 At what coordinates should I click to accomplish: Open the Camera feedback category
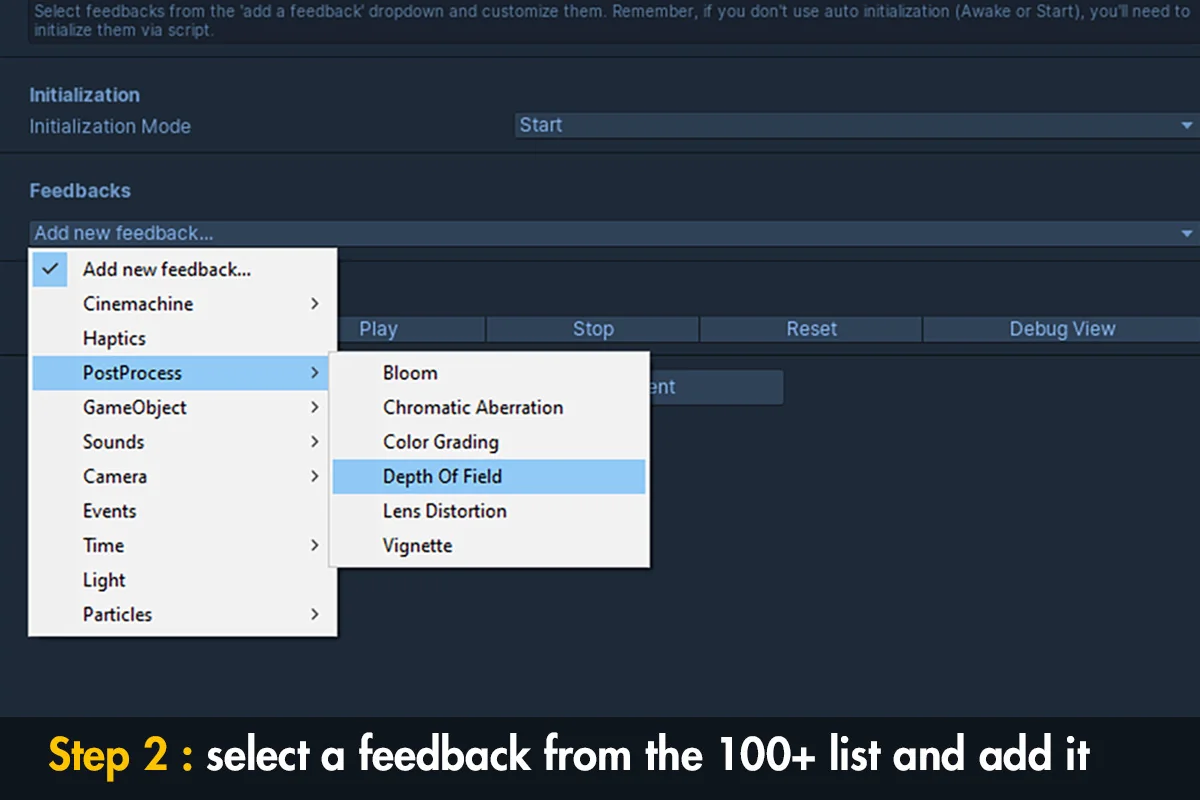tap(115, 476)
